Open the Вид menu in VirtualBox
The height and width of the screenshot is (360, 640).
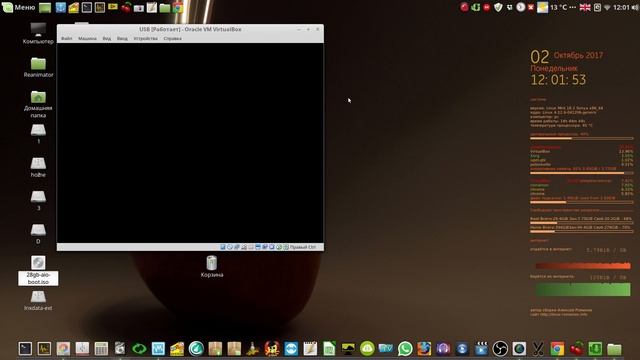point(107,38)
